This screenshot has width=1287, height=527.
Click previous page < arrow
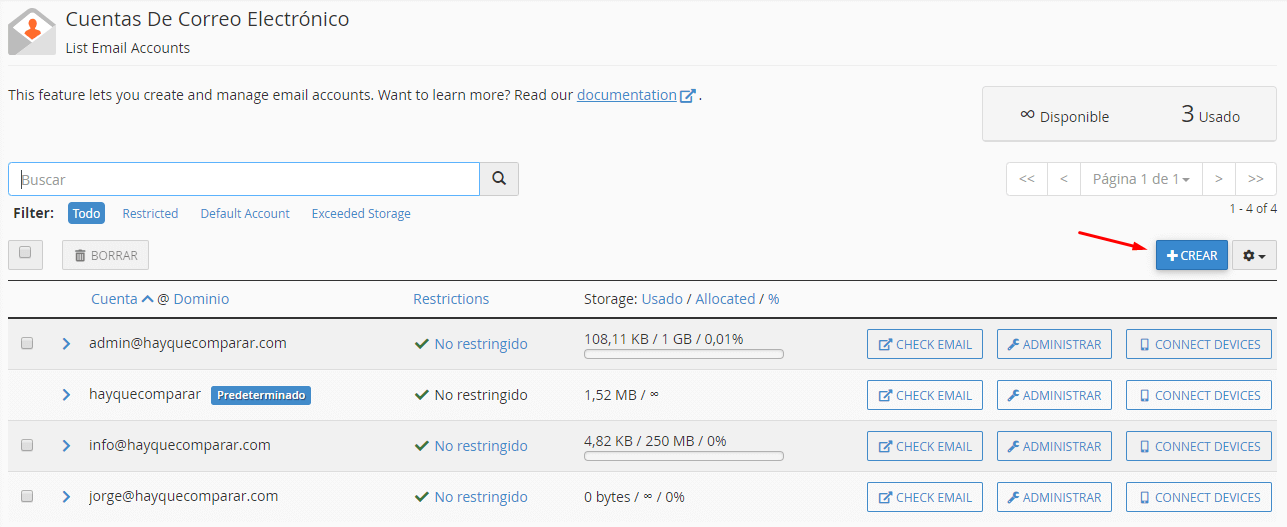pos(1064,179)
